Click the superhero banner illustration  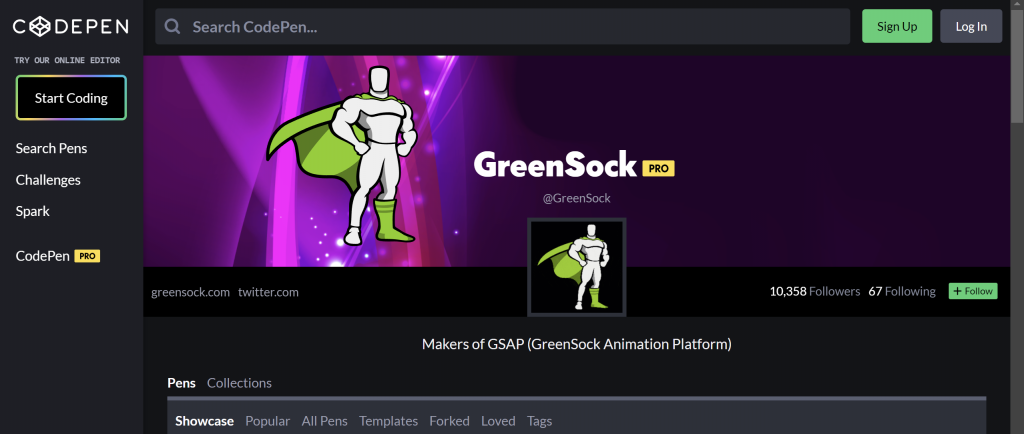[342, 155]
